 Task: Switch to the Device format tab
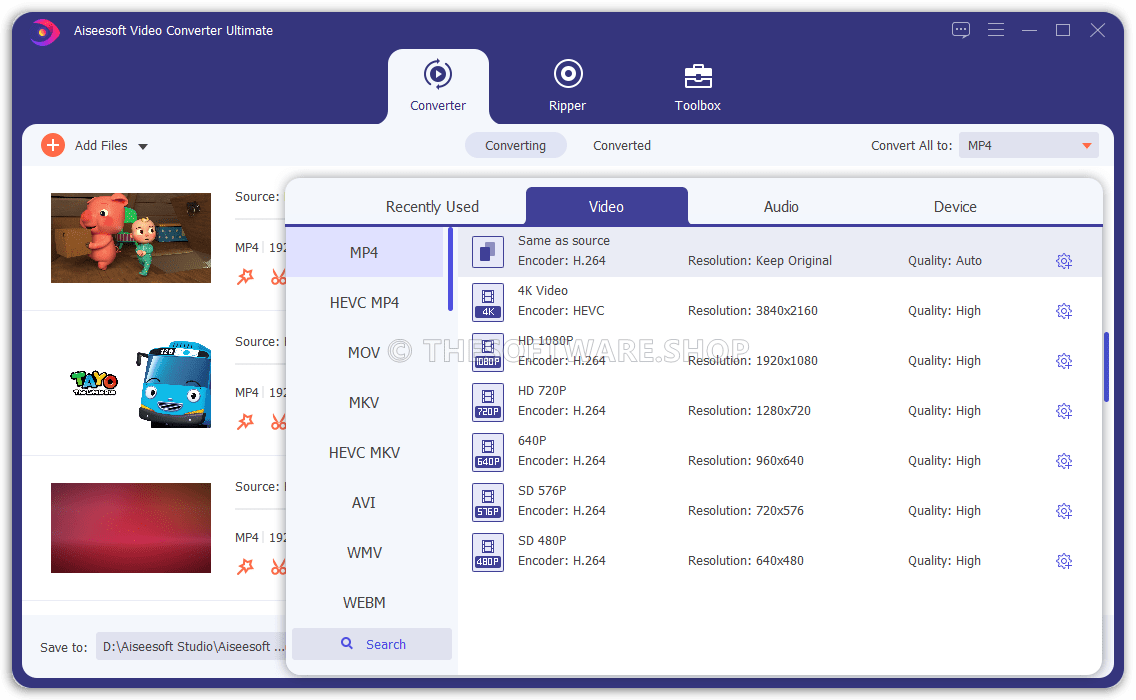pos(955,207)
